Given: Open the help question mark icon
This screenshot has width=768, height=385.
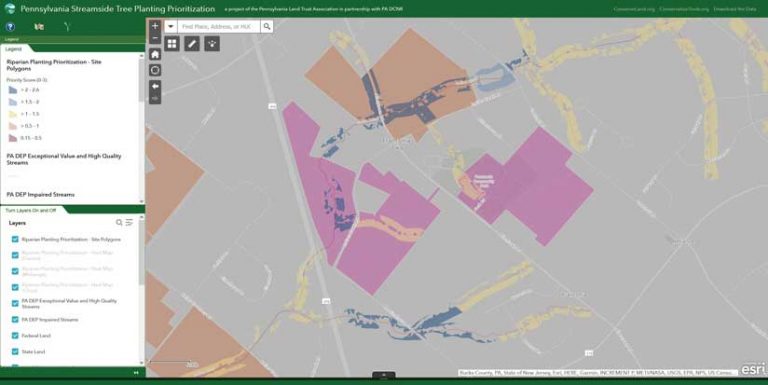Looking at the screenshot, I should coord(10,27).
